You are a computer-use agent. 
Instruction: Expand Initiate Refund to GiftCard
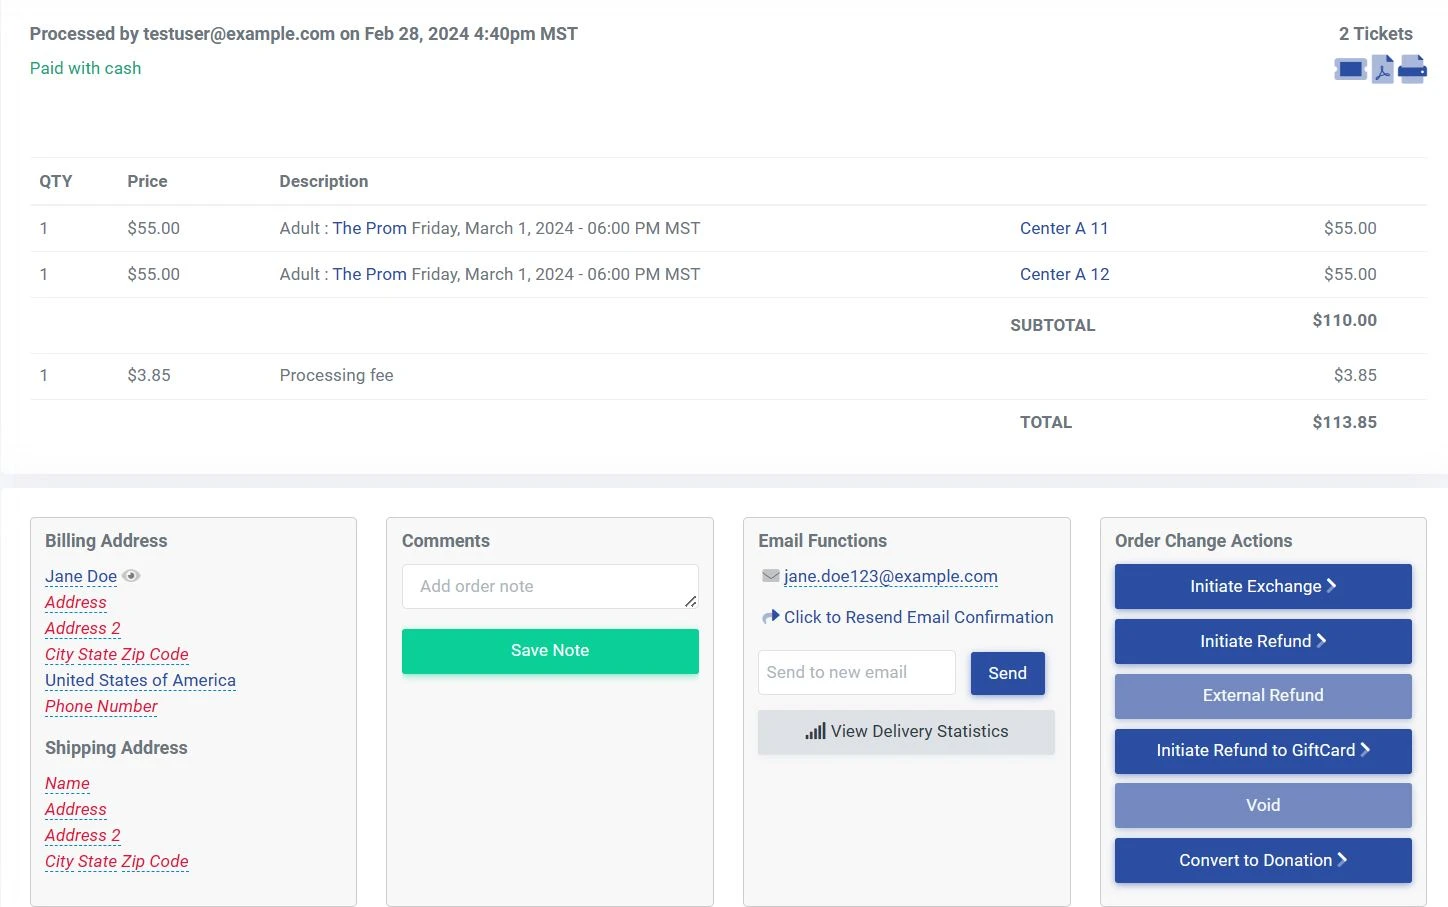[1262, 751]
